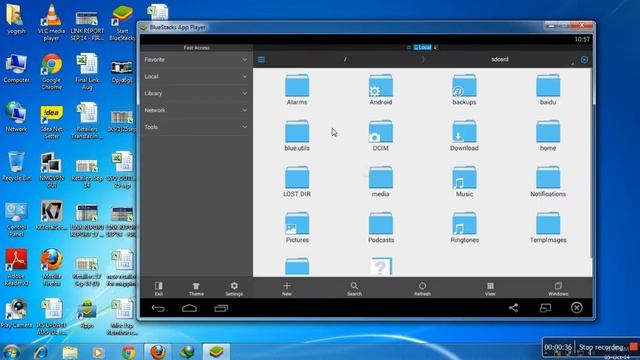Open the baidu folder
640x360 pixels.
click(x=548, y=89)
